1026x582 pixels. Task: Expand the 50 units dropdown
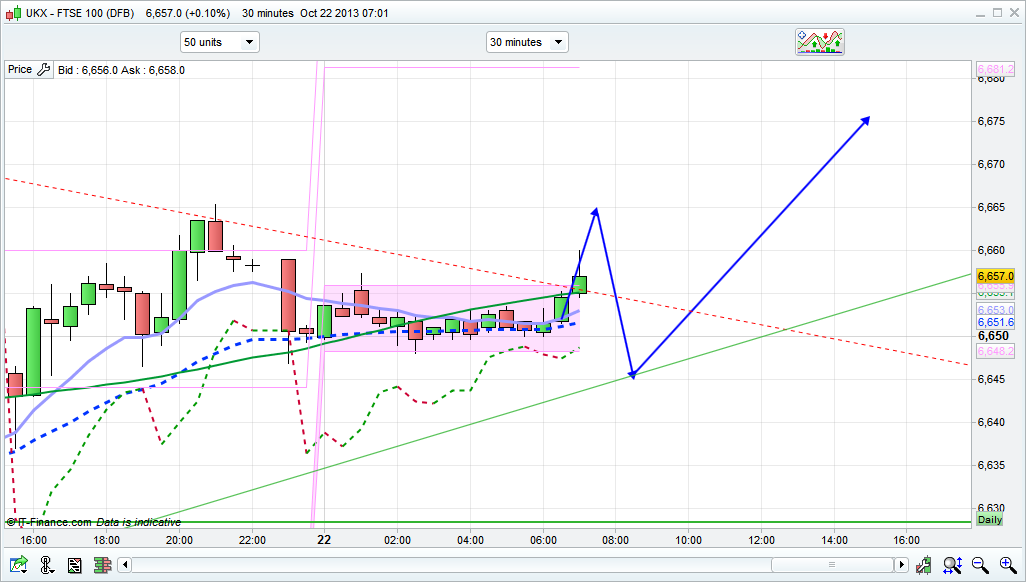[219, 42]
